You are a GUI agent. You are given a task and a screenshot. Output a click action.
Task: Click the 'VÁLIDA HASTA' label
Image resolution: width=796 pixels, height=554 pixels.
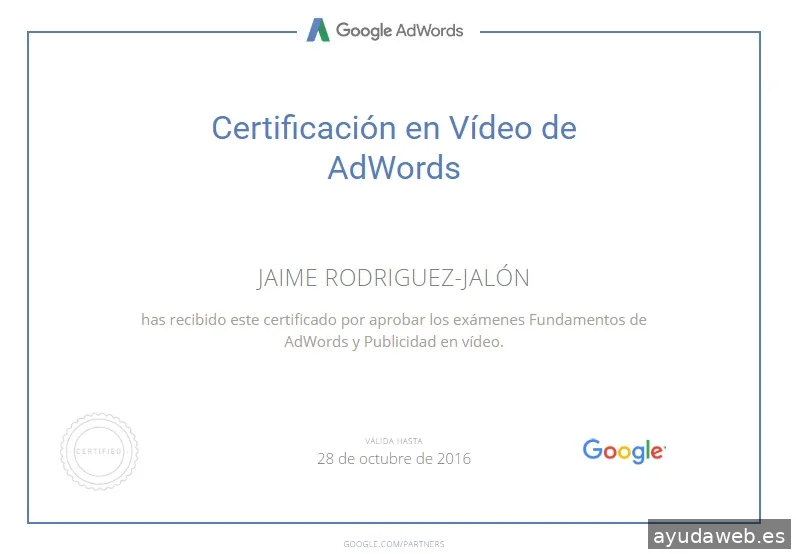coord(394,441)
